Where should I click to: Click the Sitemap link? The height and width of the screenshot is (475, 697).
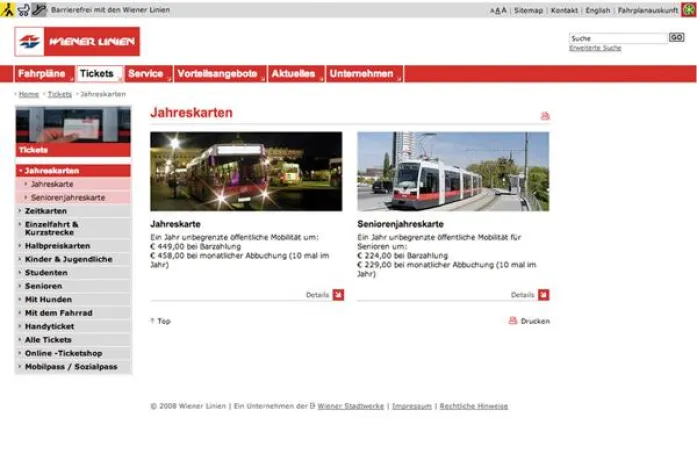[528, 10]
